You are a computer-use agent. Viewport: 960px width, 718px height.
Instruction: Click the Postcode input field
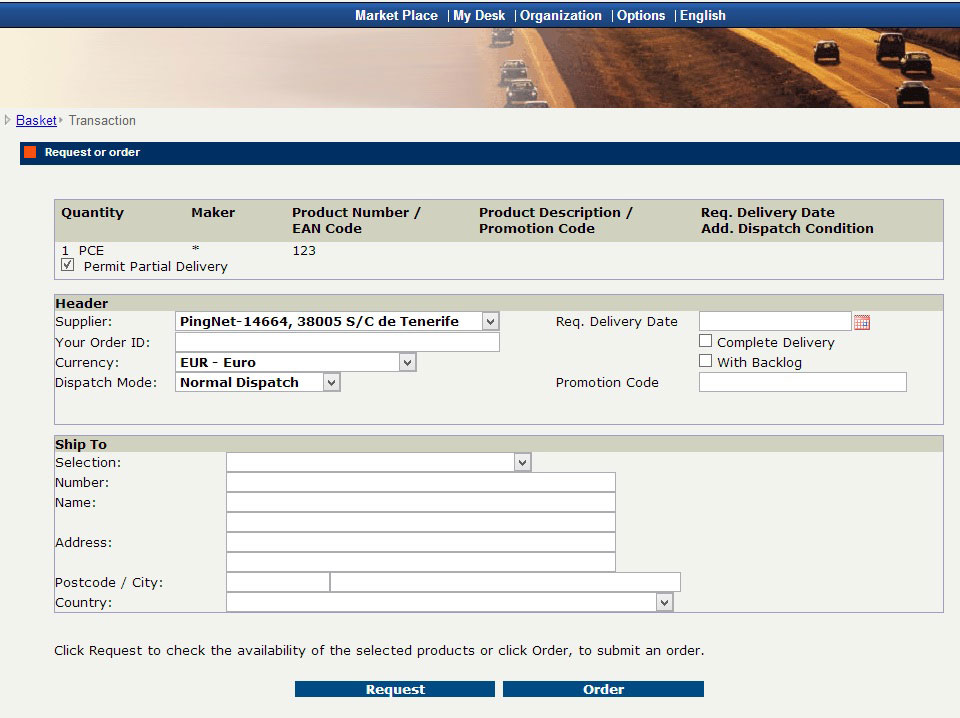point(278,582)
